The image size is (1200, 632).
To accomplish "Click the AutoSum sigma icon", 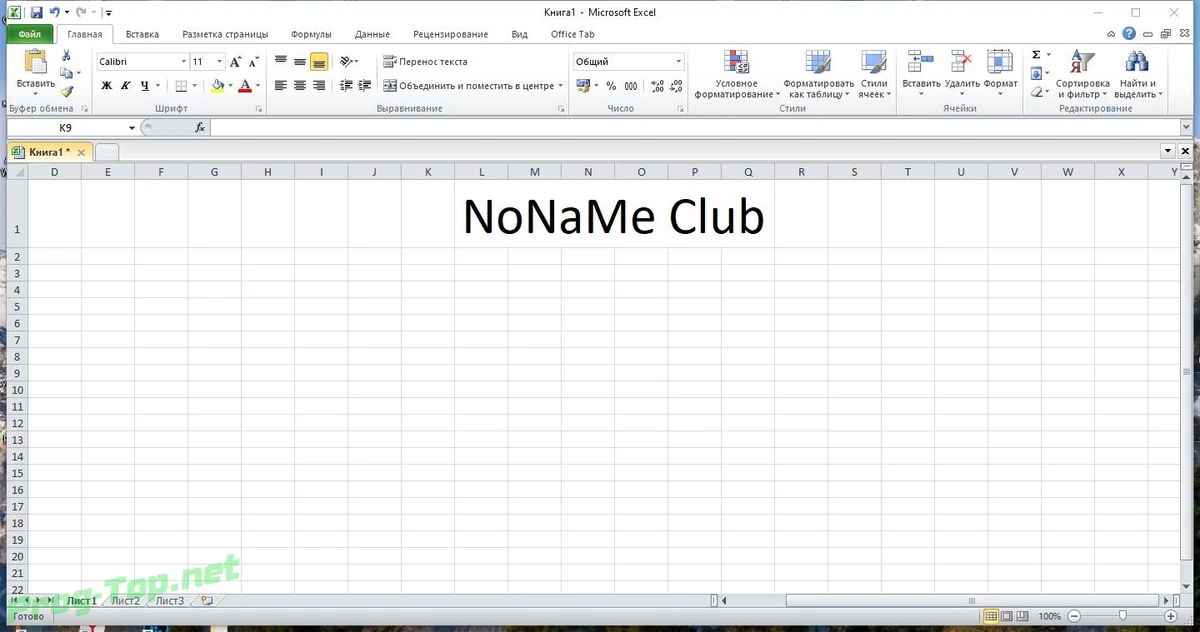I will [1036, 55].
